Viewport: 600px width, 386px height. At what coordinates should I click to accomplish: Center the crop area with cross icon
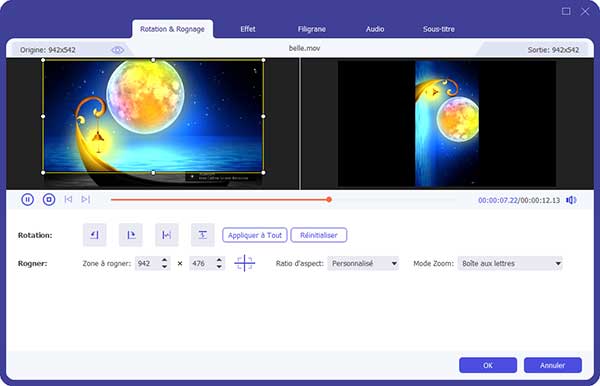[x=245, y=263]
